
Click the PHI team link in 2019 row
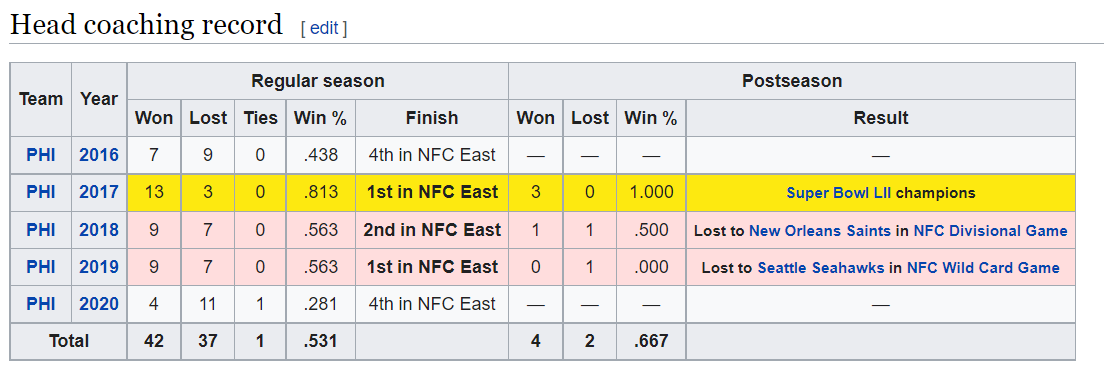coord(41,267)
